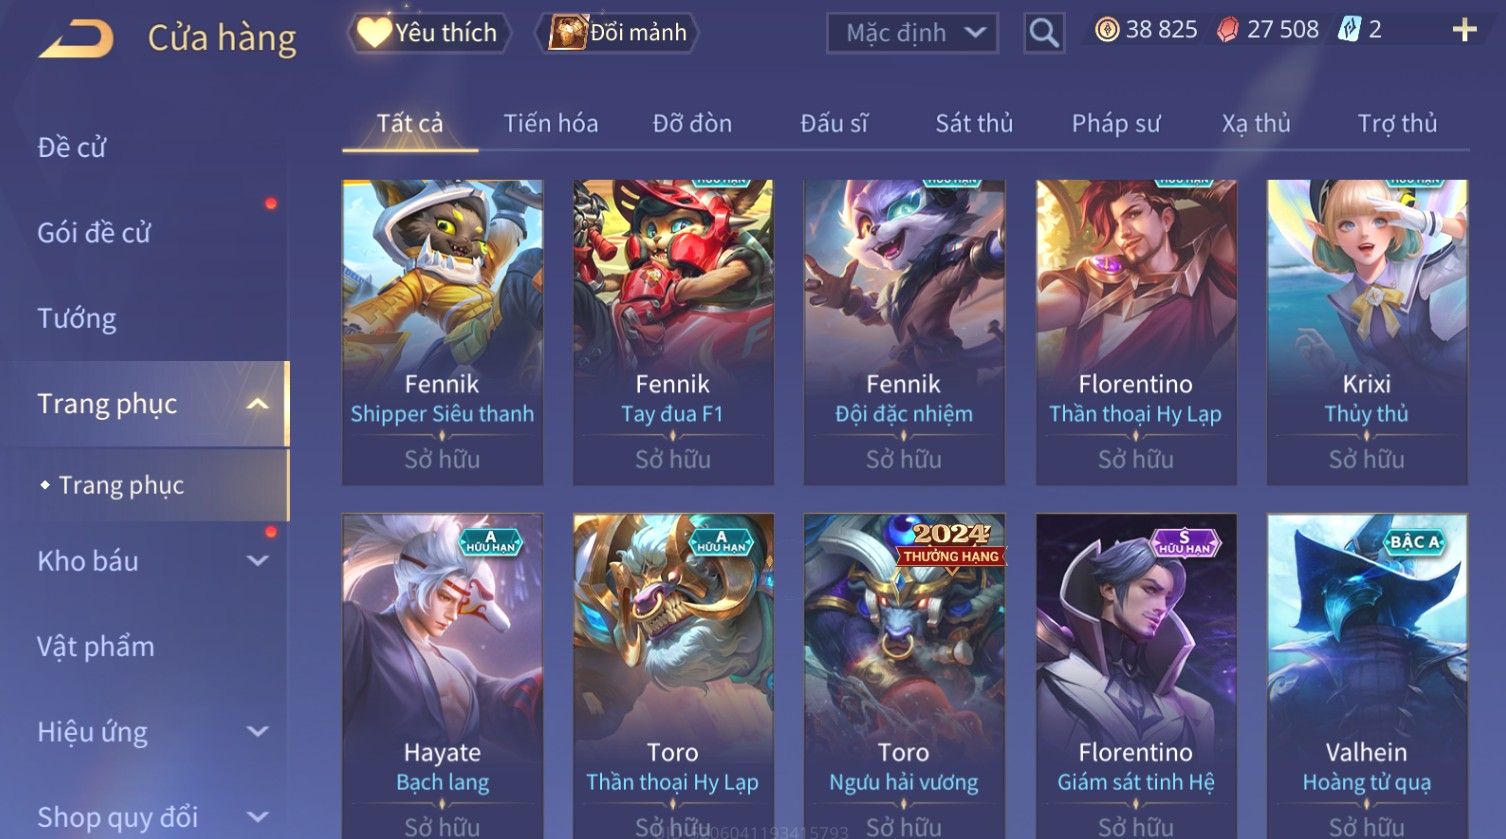Open Gói đề cử in sidebar
Screen dimensions: 1506x839
94,233
